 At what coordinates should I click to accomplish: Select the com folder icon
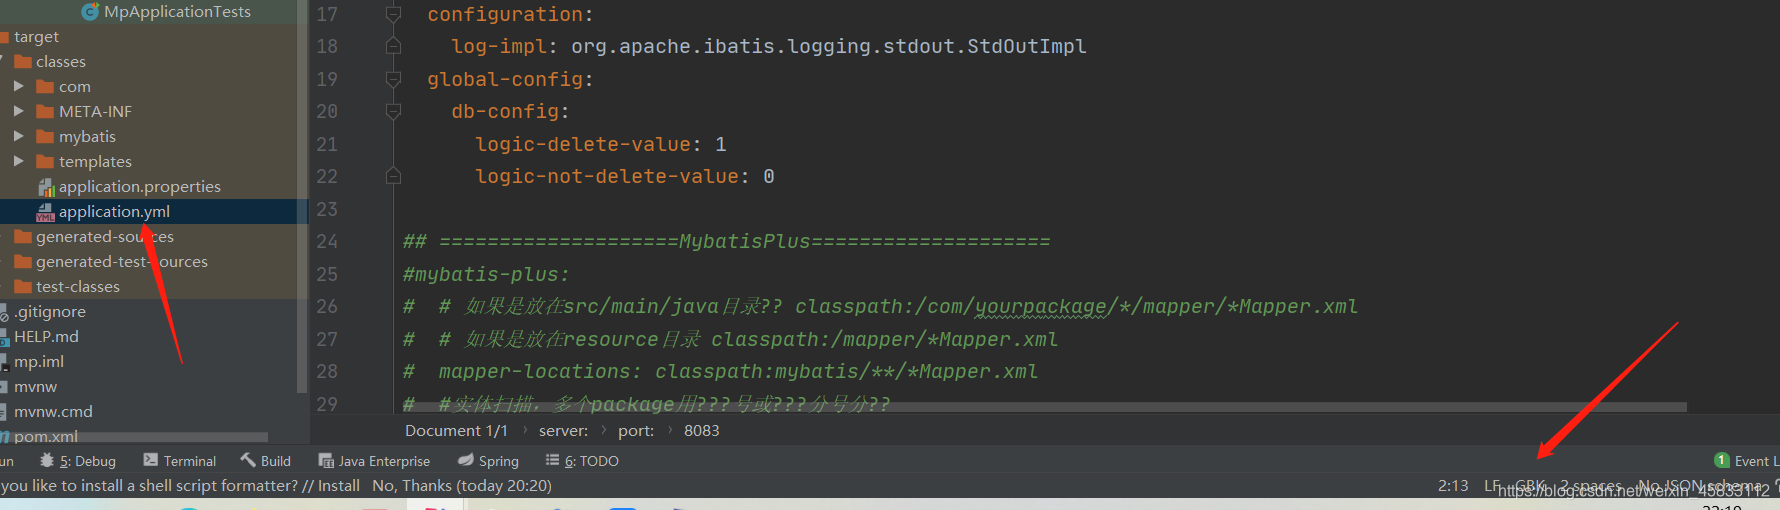click(x=45, y=86)
